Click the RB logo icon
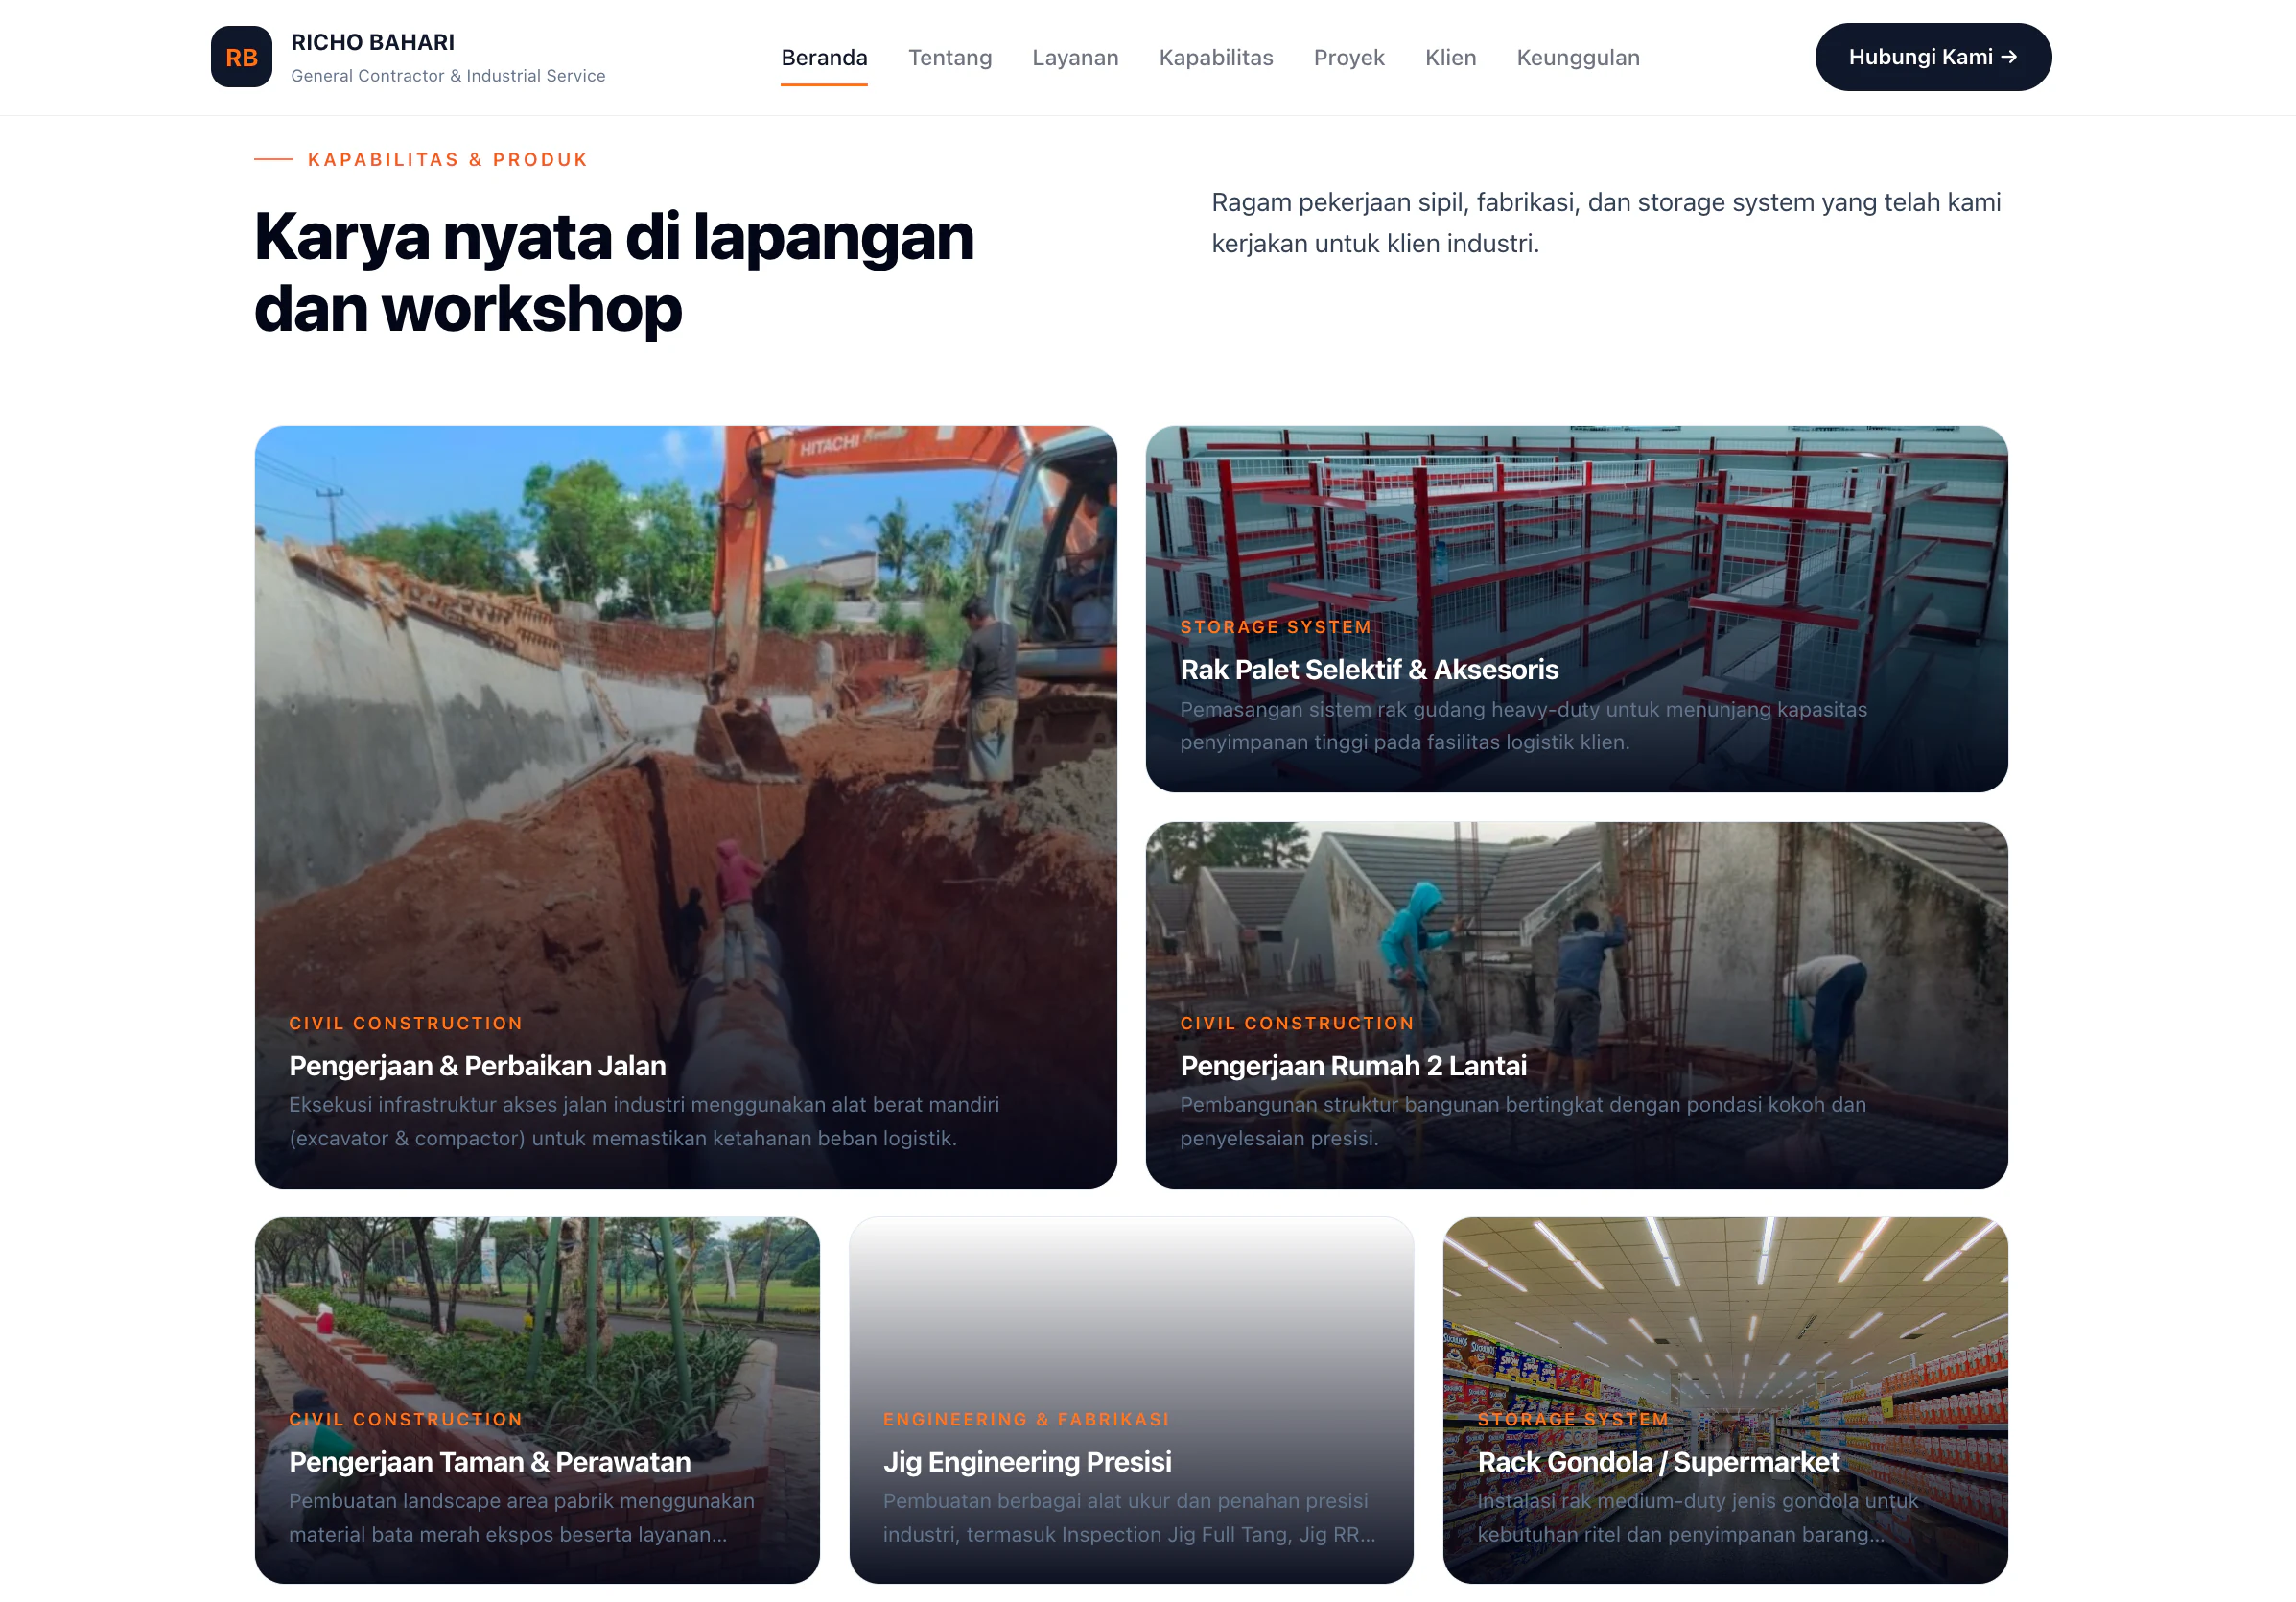The height and width of the screenshot is (1602, 2296). tap(241, 57)
